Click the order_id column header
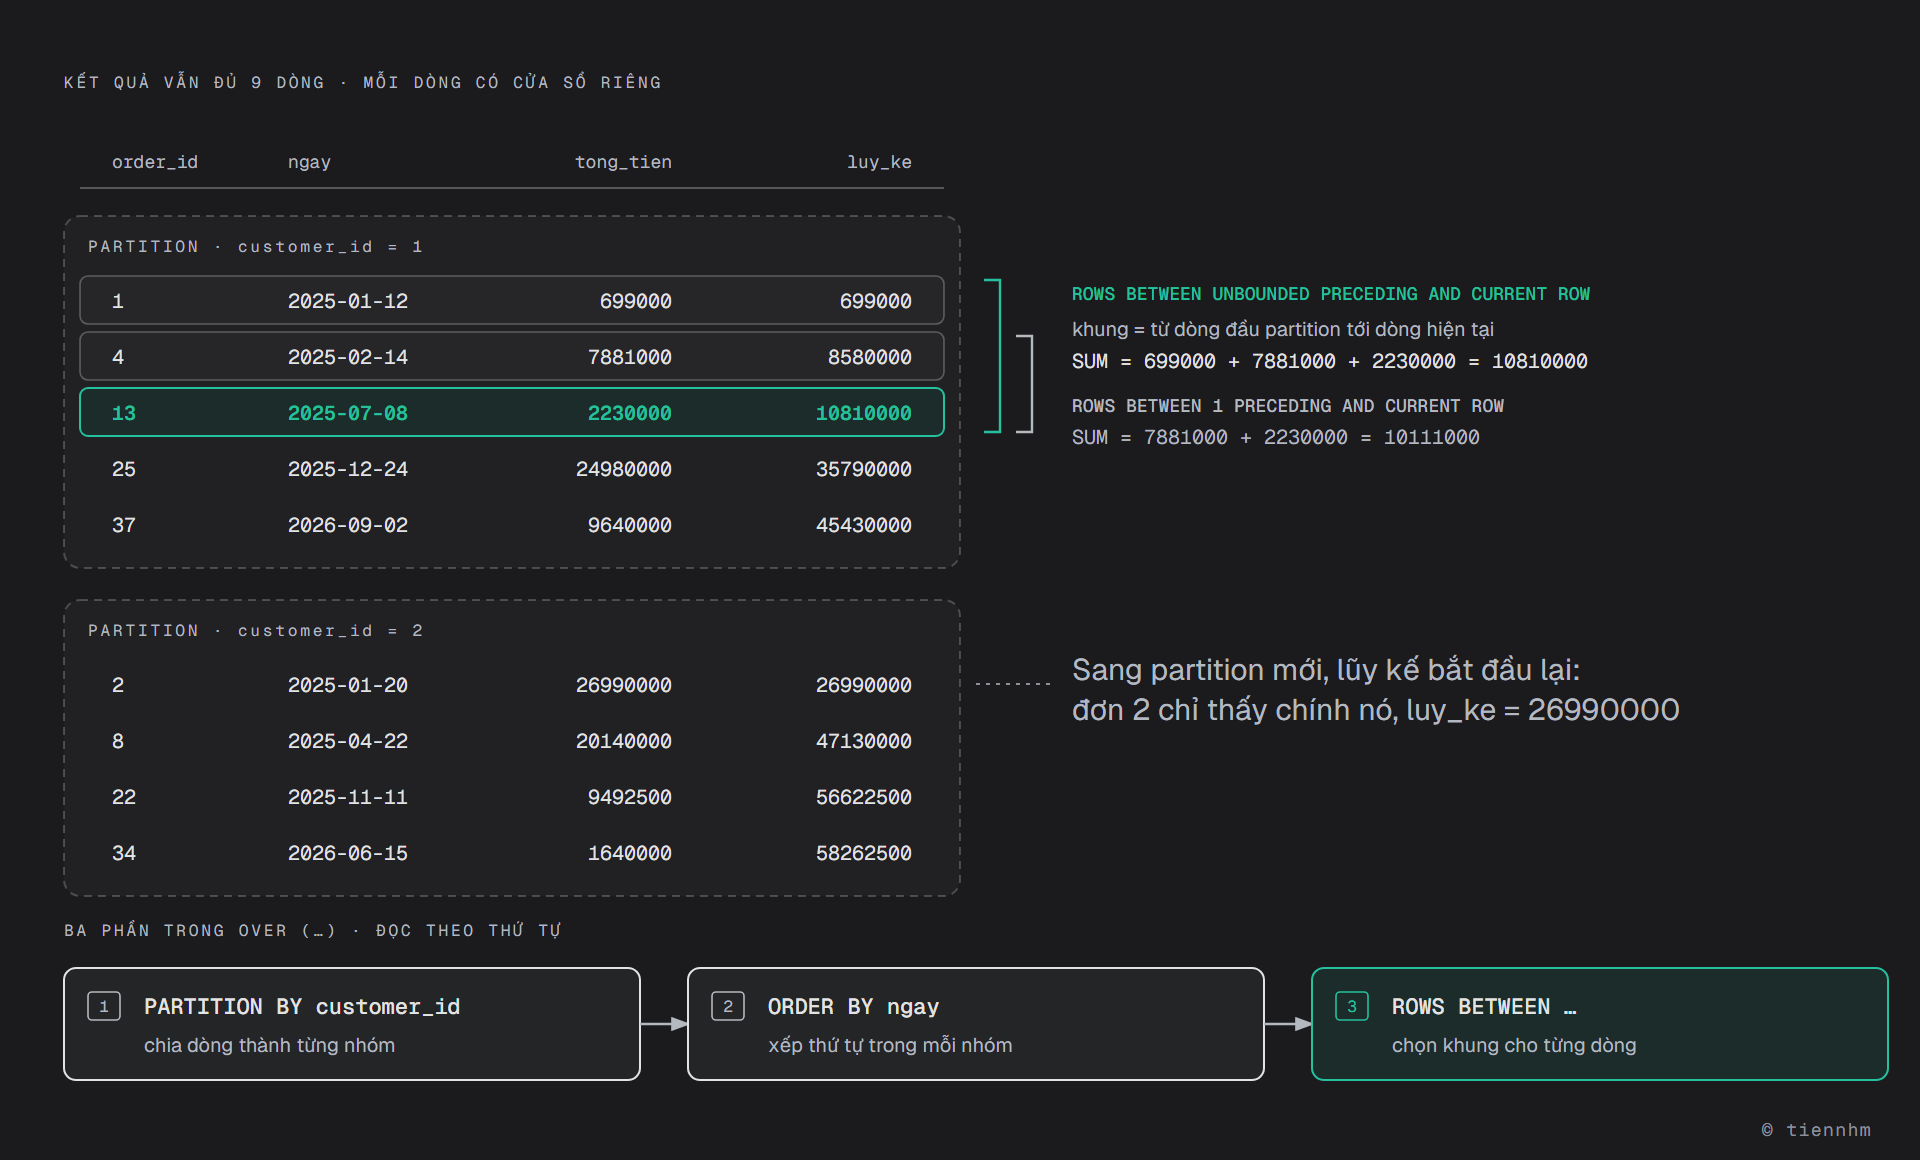1920x1160 pixels. click(155, 162)
